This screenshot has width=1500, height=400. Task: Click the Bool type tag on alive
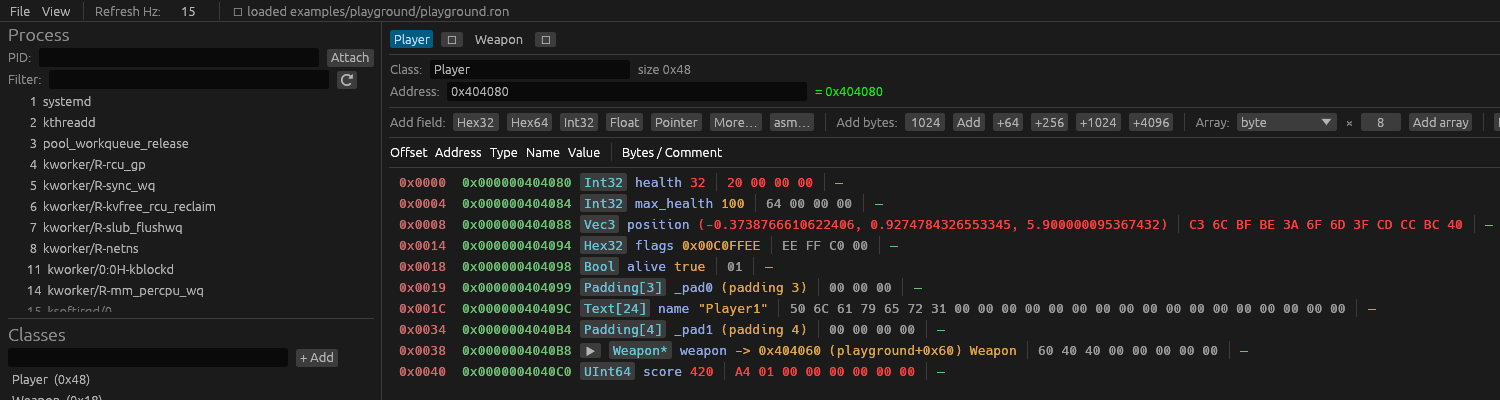click(600, 267)
